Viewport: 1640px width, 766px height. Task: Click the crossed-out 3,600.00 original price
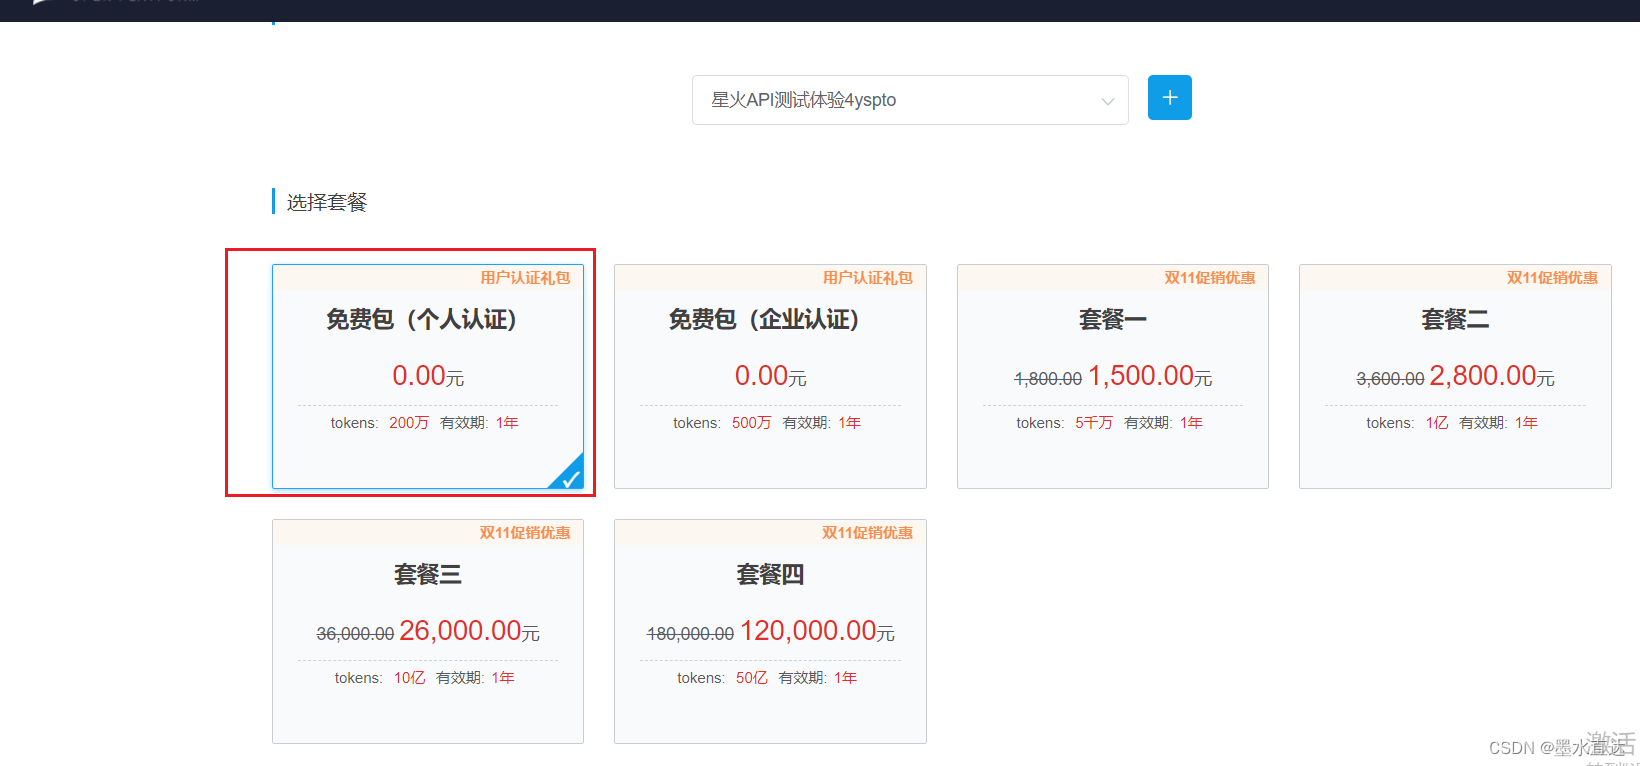[x=1390, y=379]
